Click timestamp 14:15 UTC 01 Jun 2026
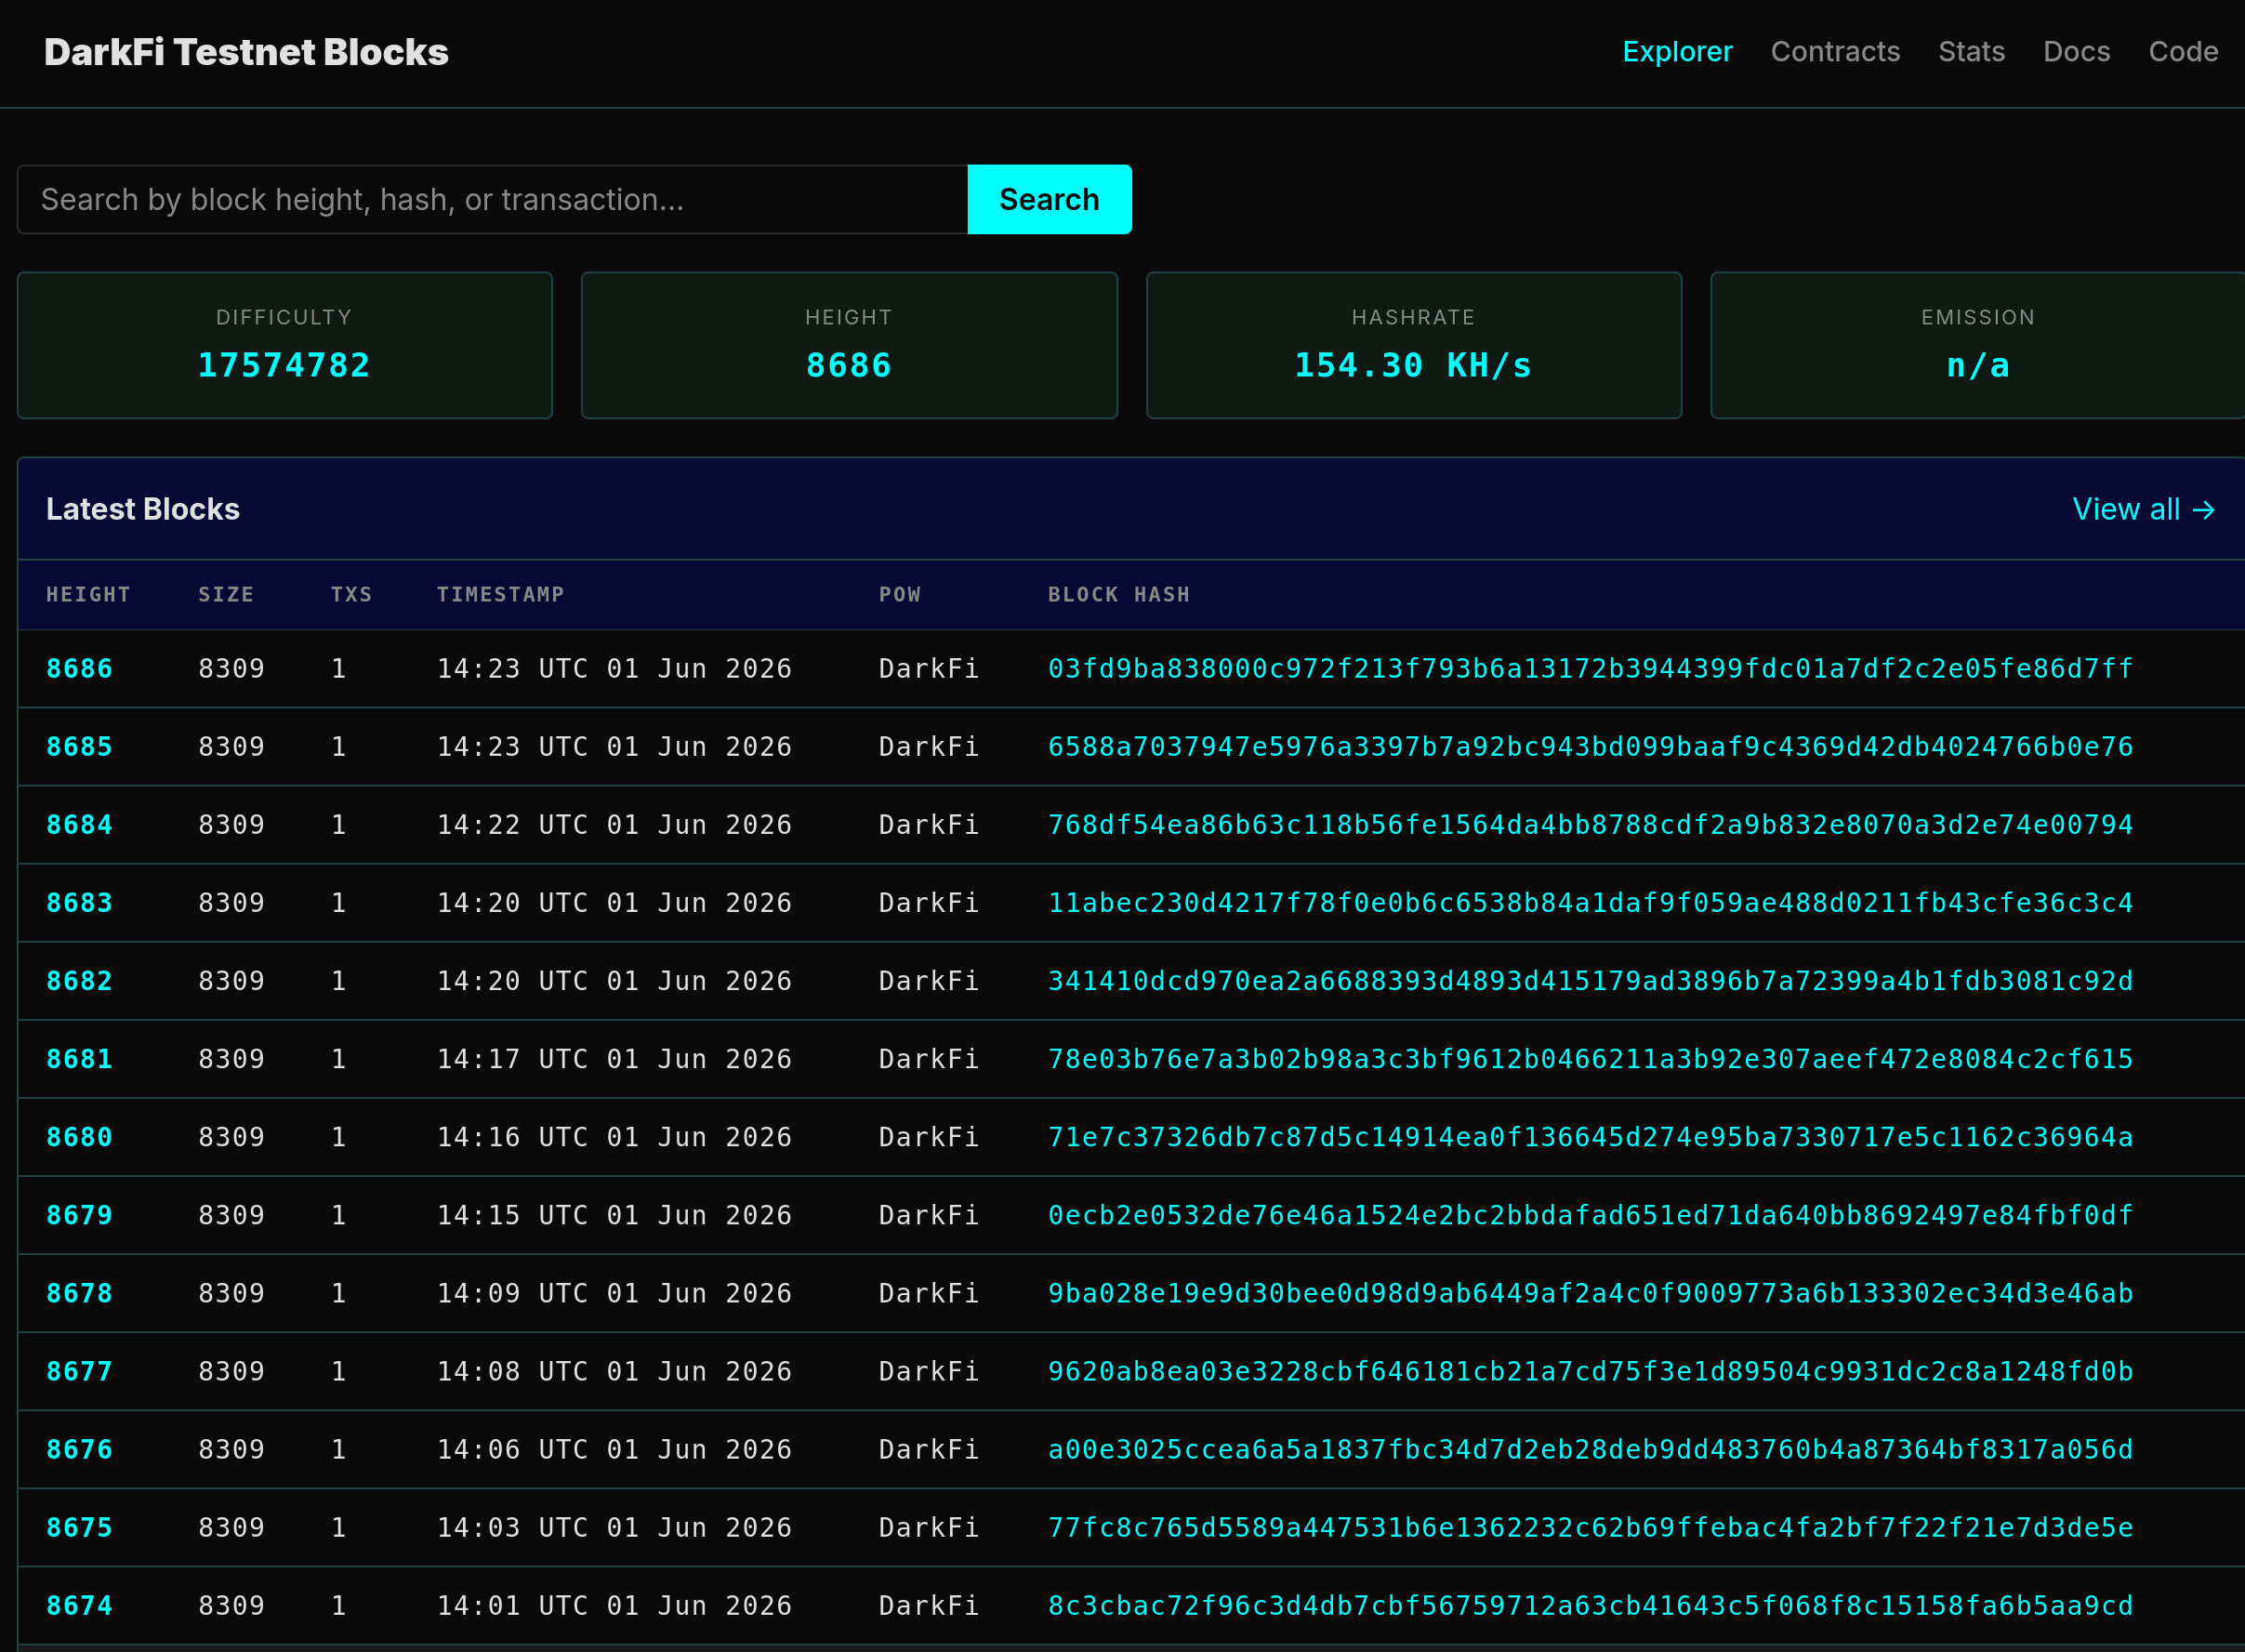This screenshot has width=2245, height=1652. (x=614, y=1215)
